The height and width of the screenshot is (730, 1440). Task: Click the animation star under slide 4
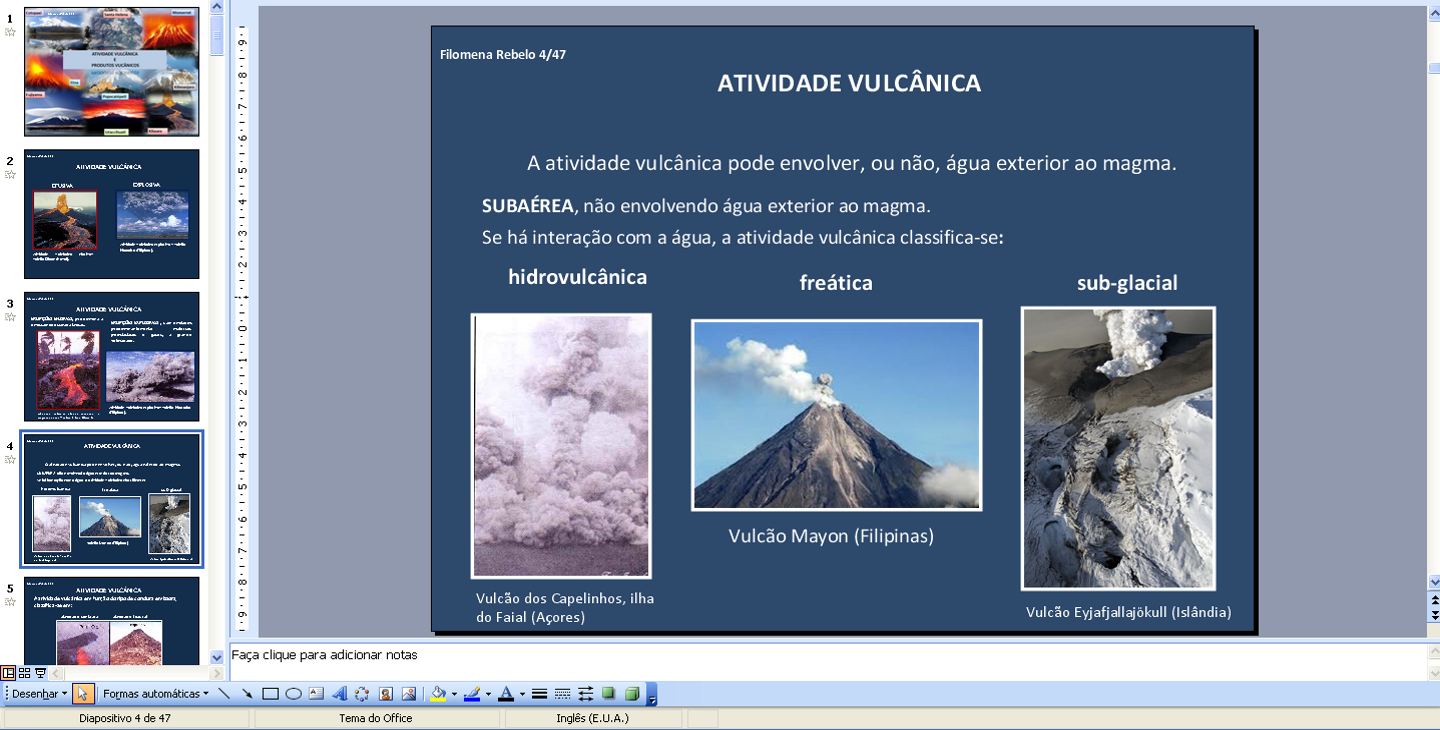click(10, 459)
